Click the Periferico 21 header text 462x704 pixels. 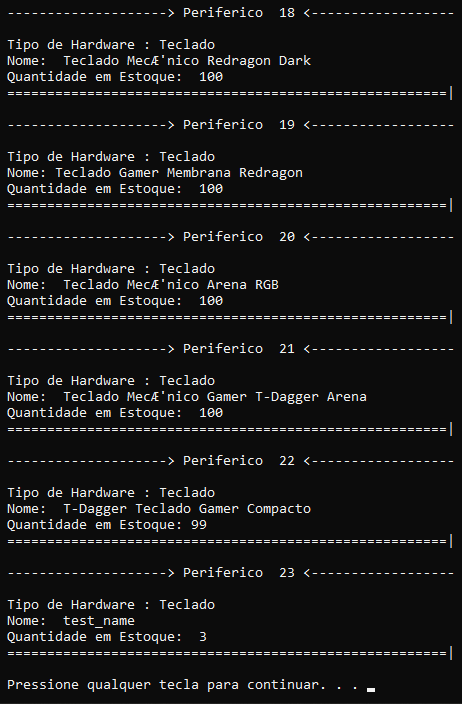click(239, 349)
